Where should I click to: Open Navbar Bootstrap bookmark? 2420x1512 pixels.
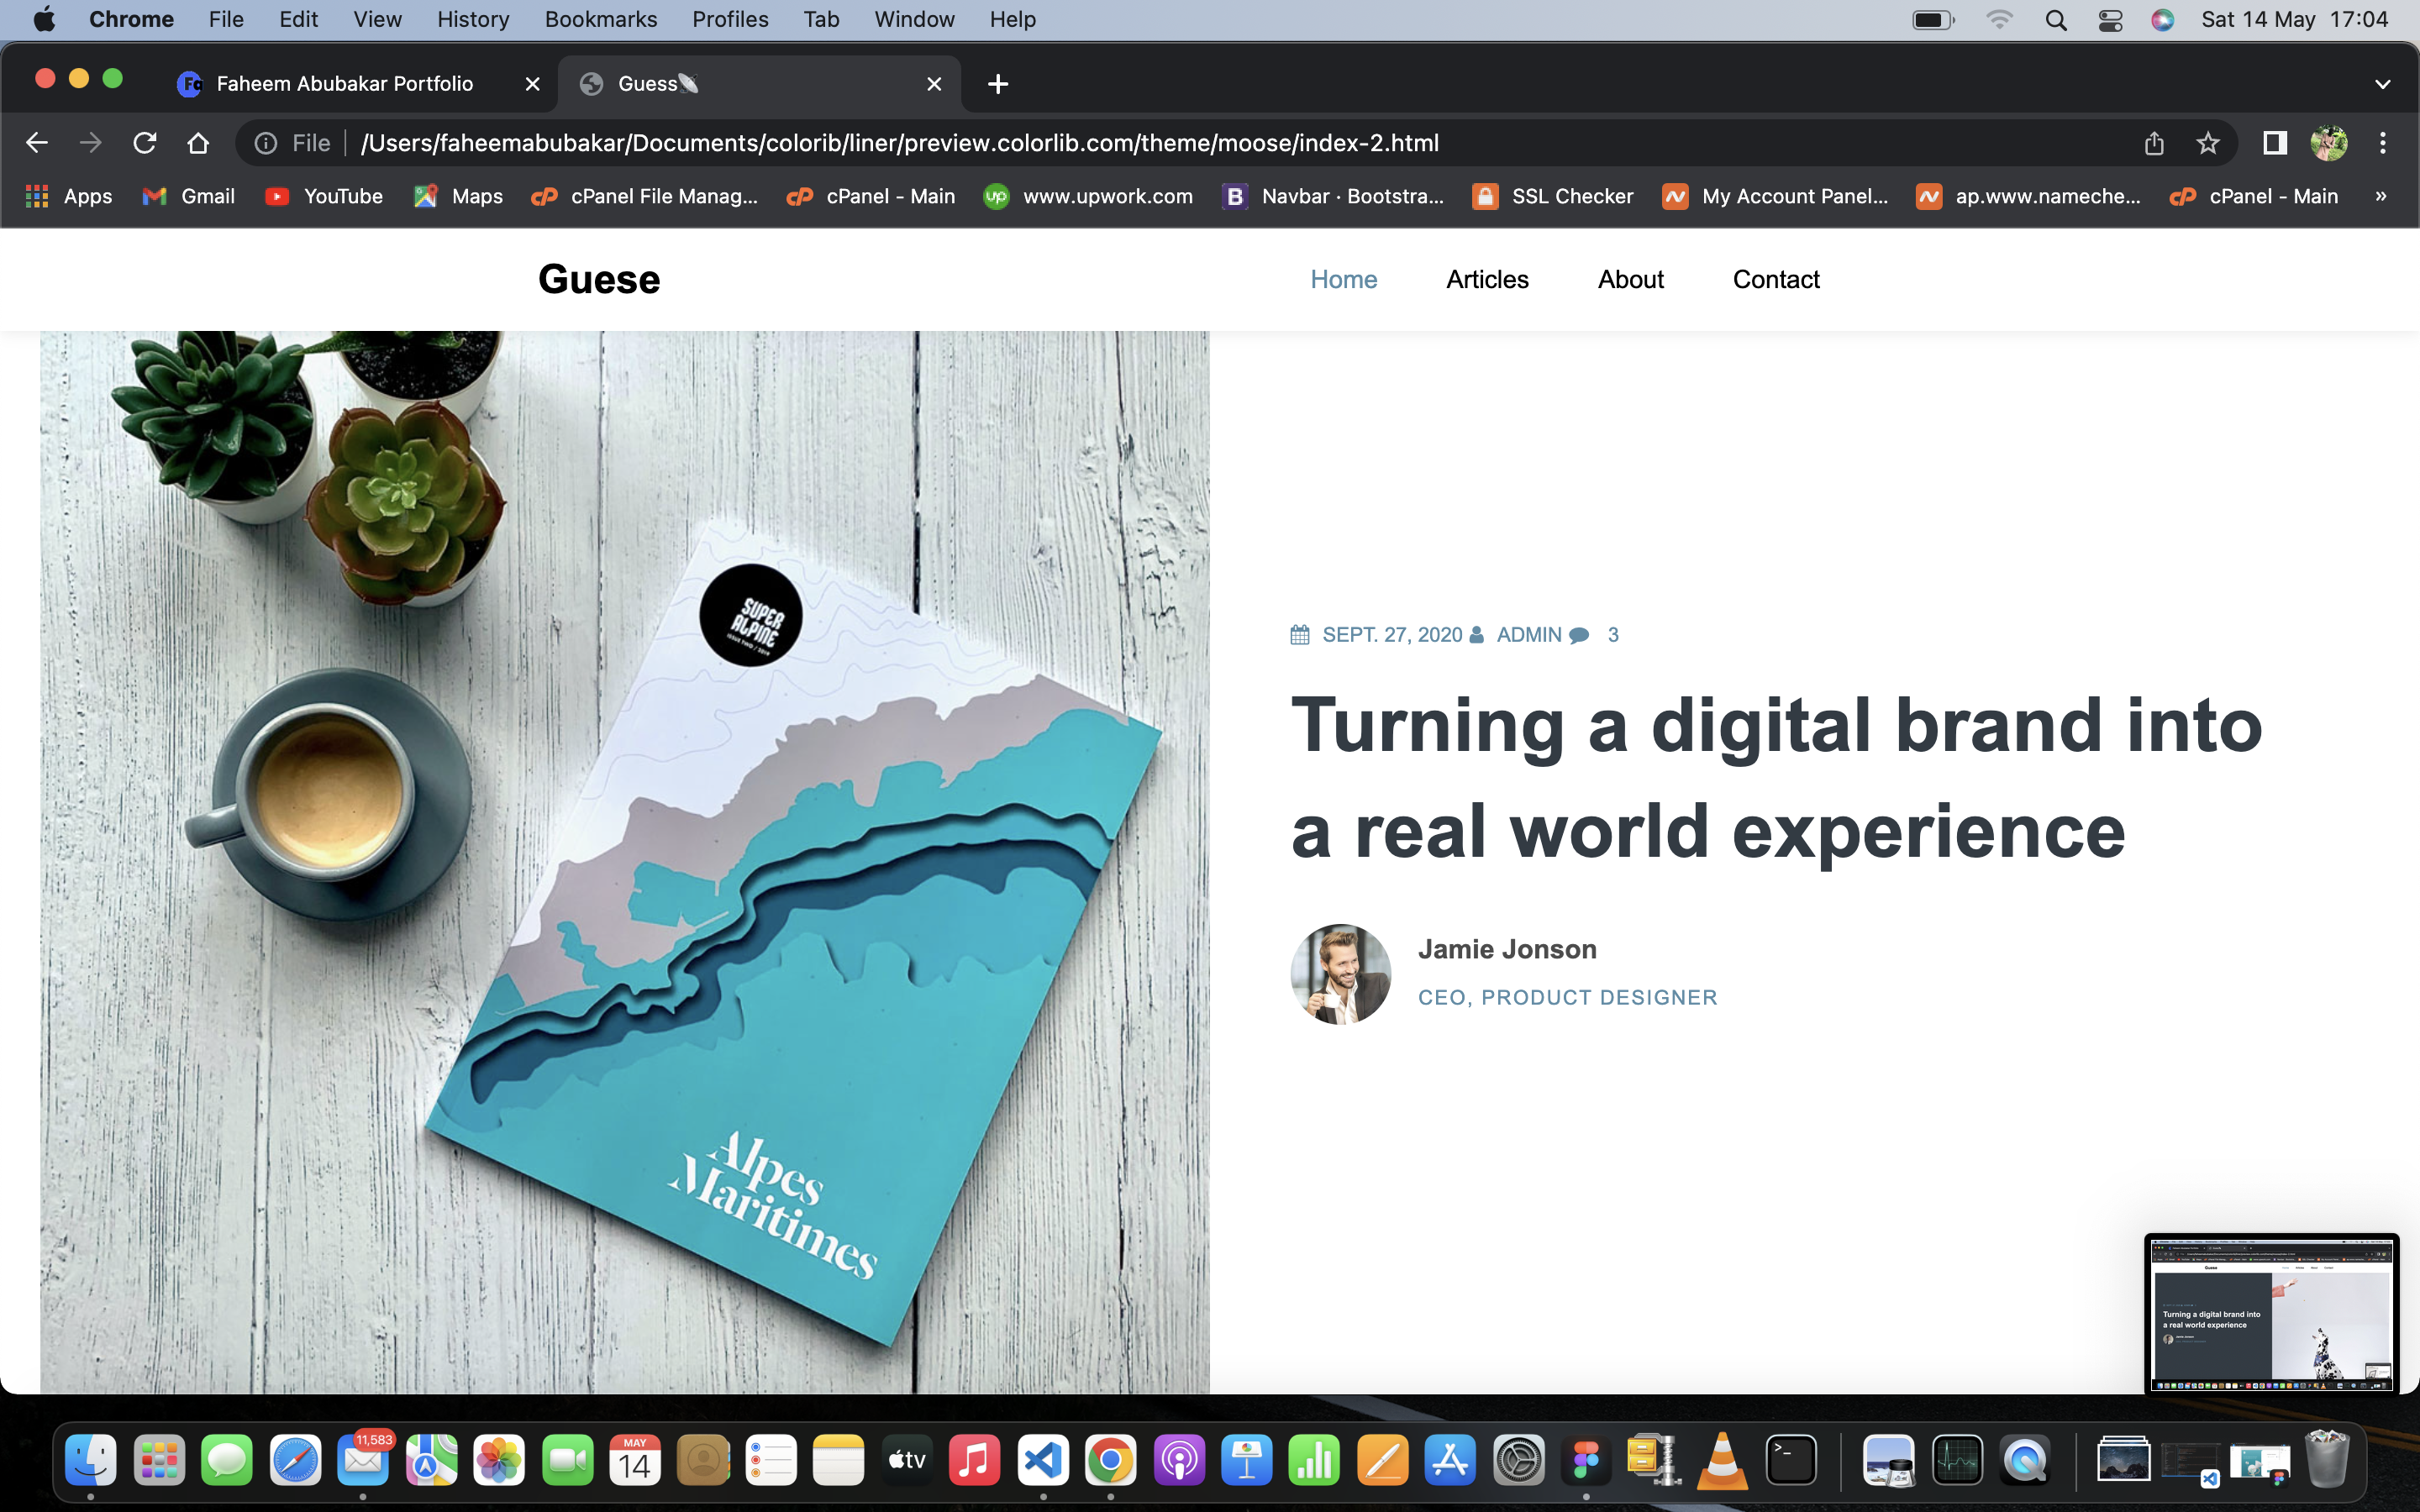(1334, 196)
